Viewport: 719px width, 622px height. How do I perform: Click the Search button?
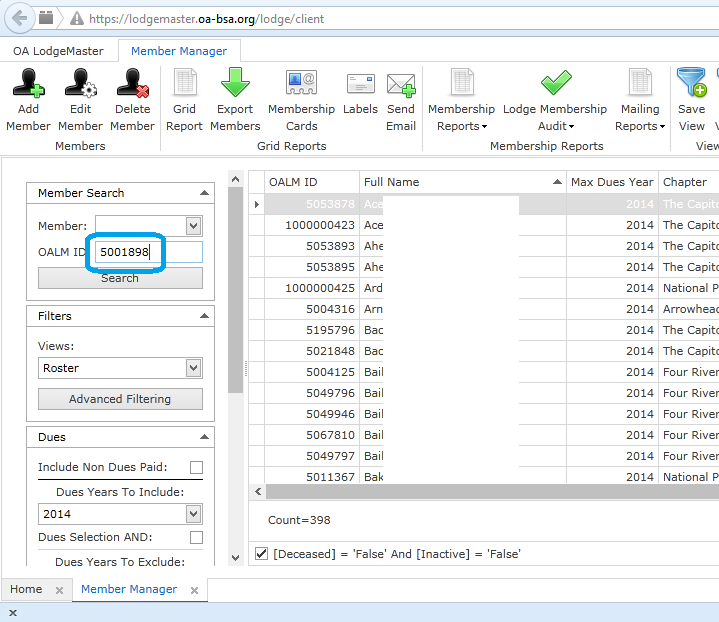[x=120, y=278]
